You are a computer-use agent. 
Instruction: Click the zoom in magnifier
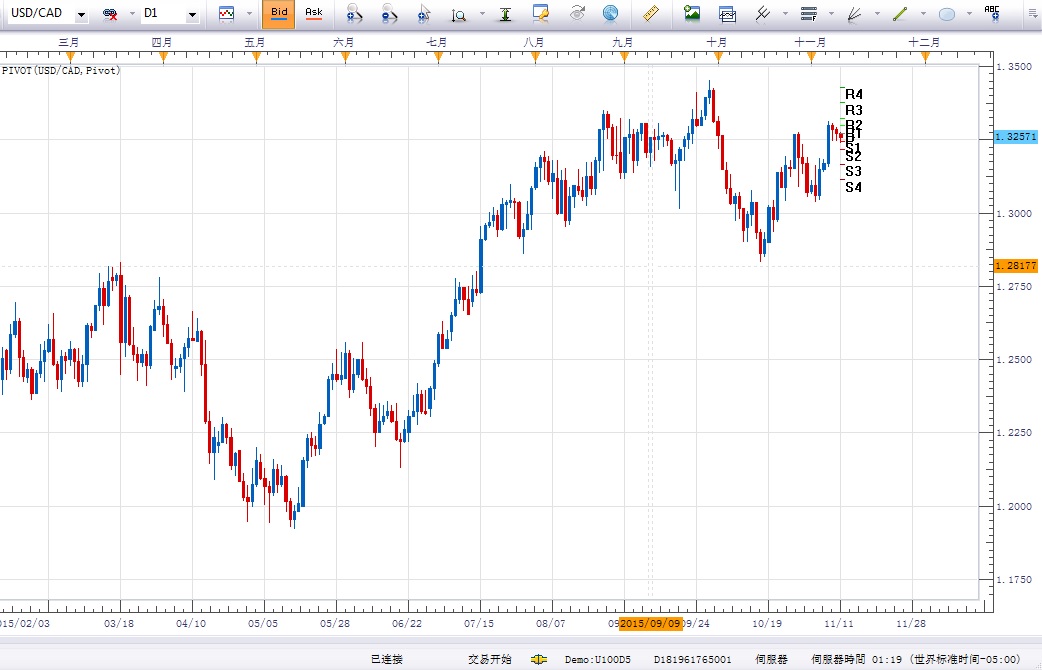pos(354,14)
